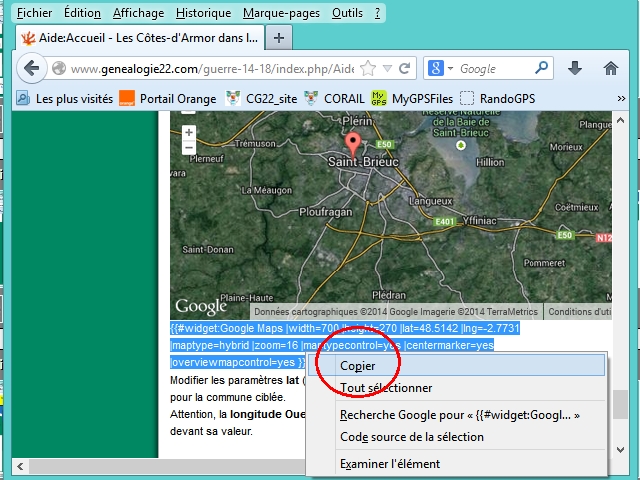Open the CG22_site bookmark
The image size is (640, 480).
point(261,98)
